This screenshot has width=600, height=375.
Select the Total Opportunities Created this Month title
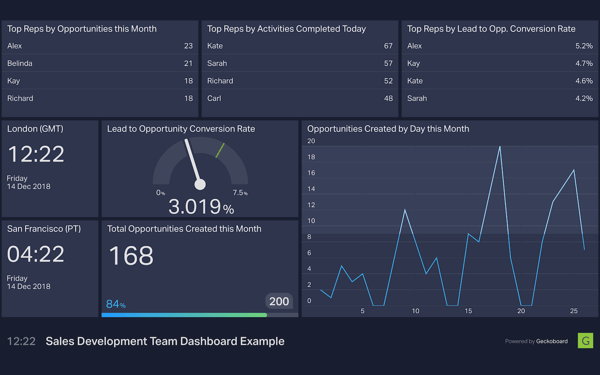pyautogui.click(x=184, y=229)
